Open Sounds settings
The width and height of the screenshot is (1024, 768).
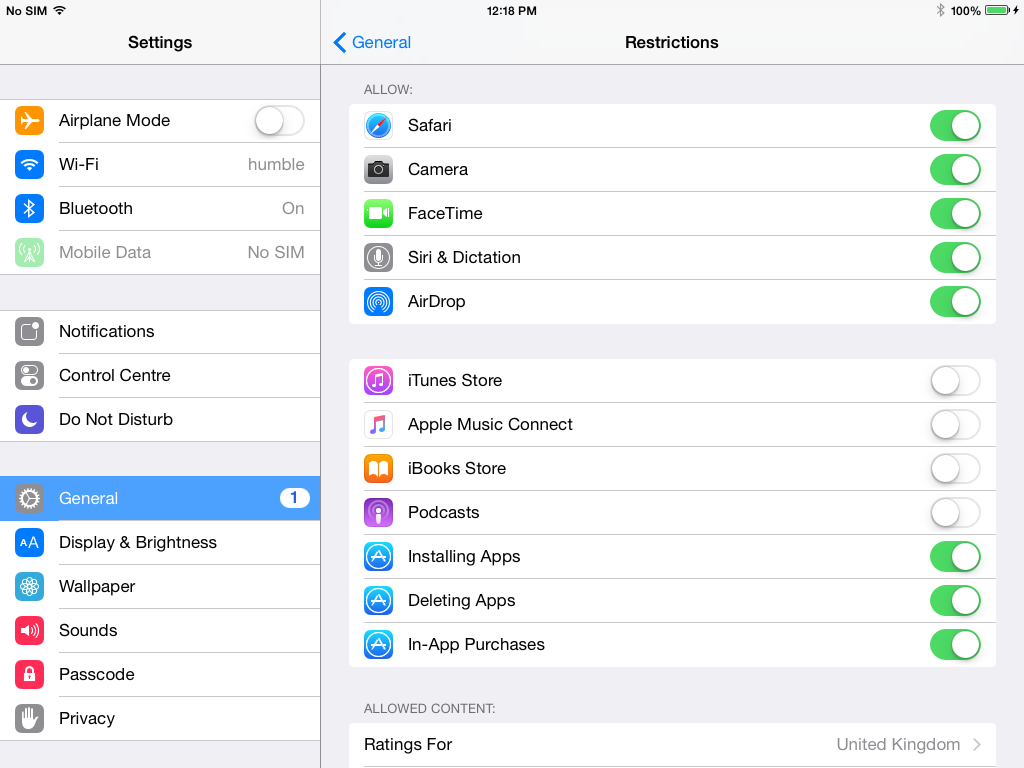[160, 630]
